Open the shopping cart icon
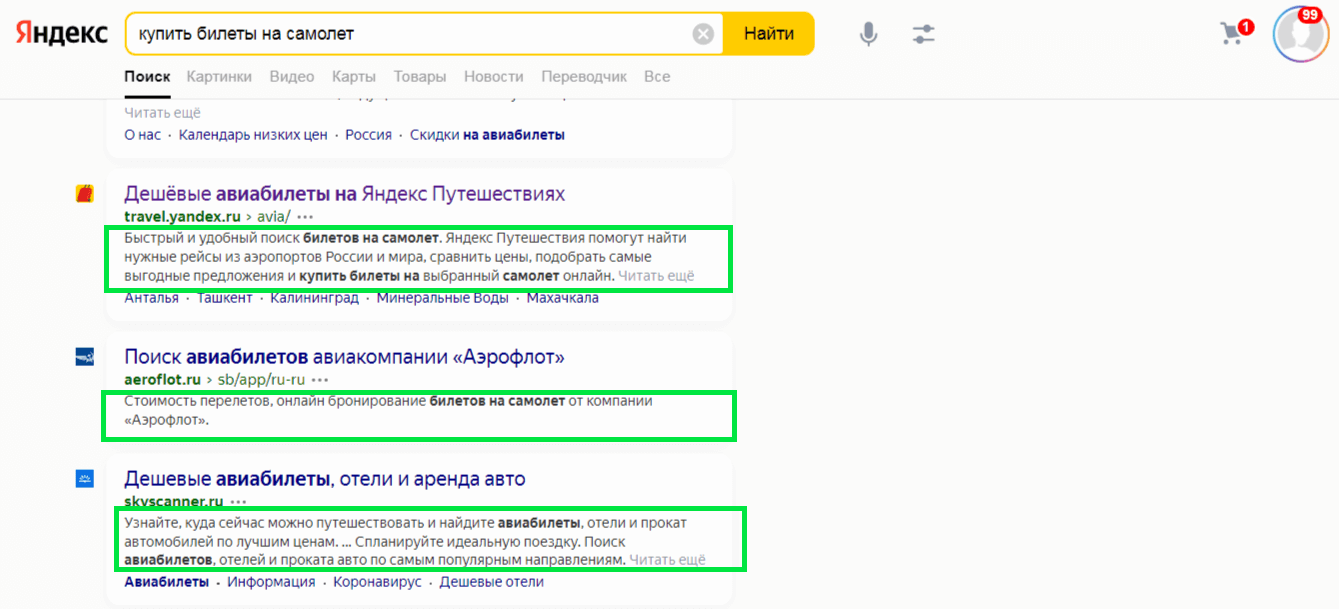Screen dimensions: 1339x609 (1232, 34)
